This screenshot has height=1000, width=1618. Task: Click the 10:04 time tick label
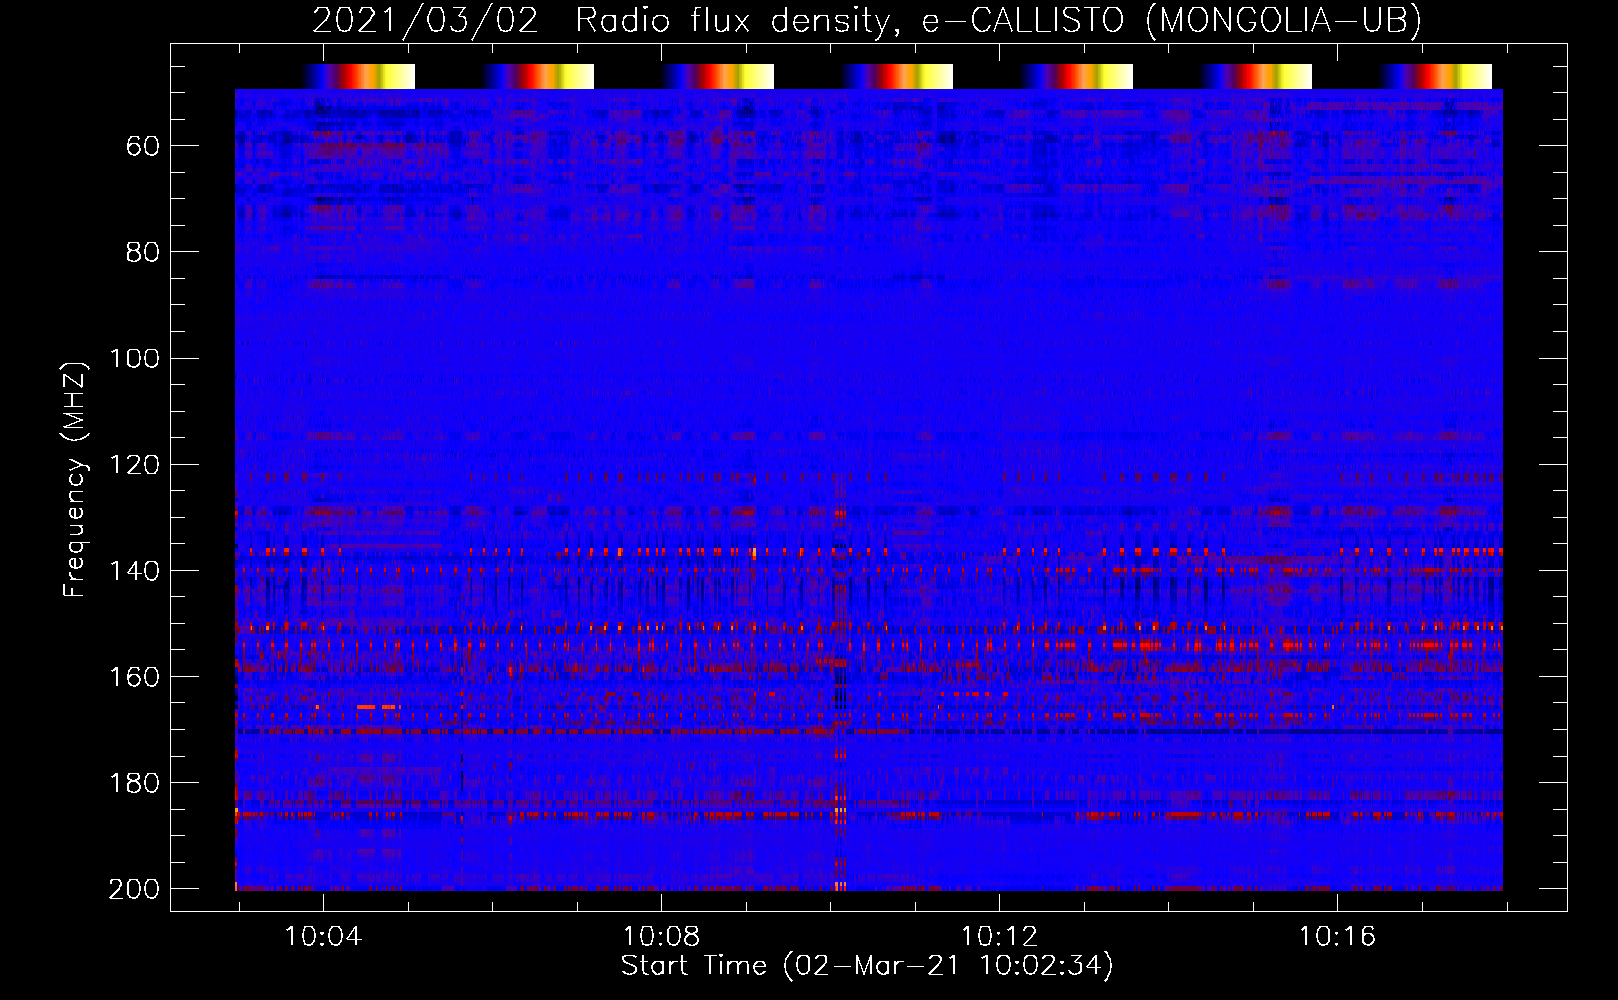click(x=323, y=937)
